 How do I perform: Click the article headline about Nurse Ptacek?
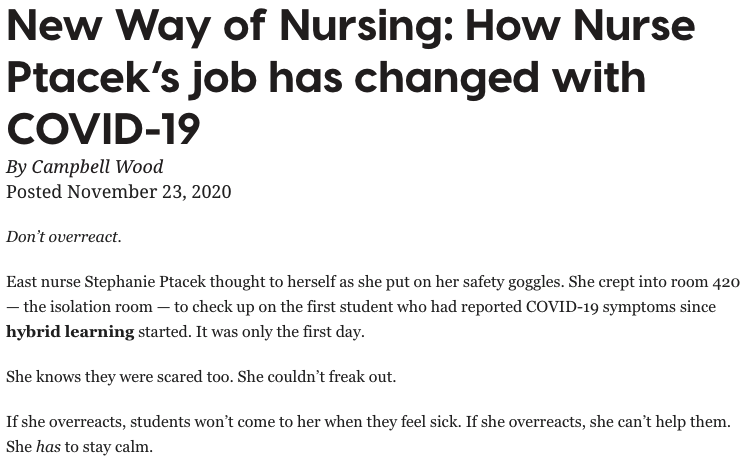[x=351, y=77]
